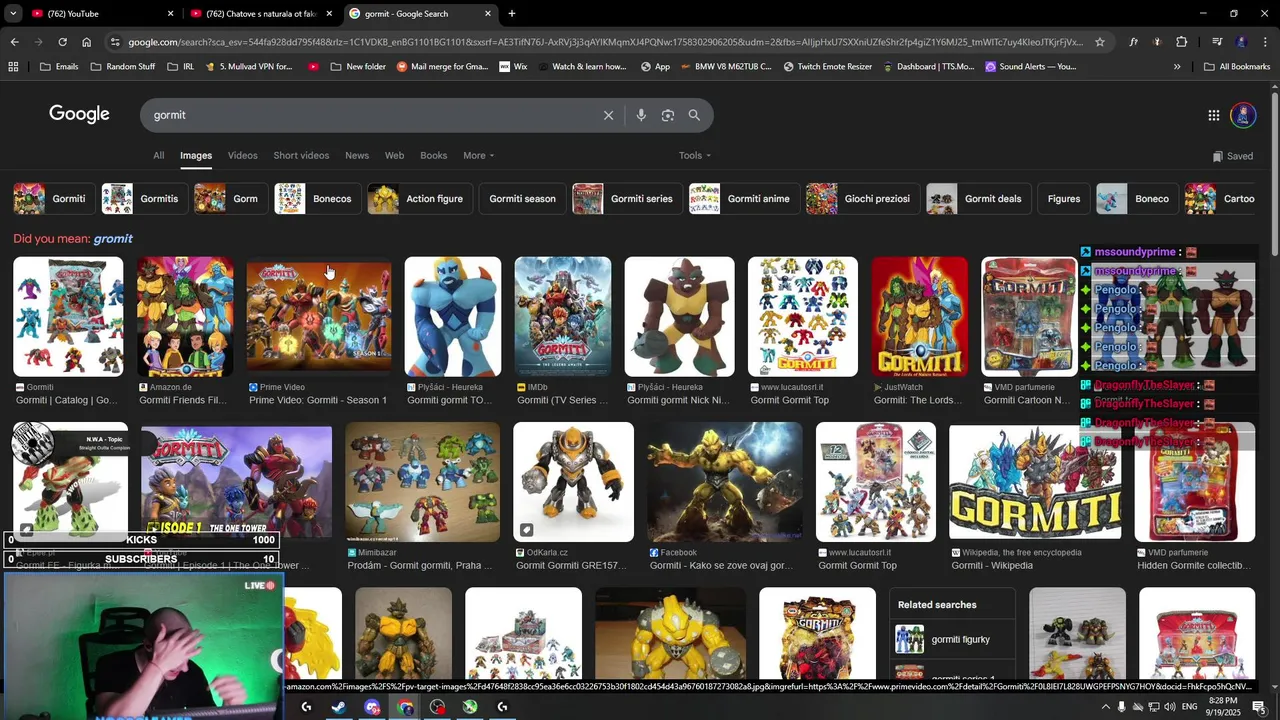This screenshot has height=720, width=1280.
Task: Select the Web results tab
Action: (394, 156)
